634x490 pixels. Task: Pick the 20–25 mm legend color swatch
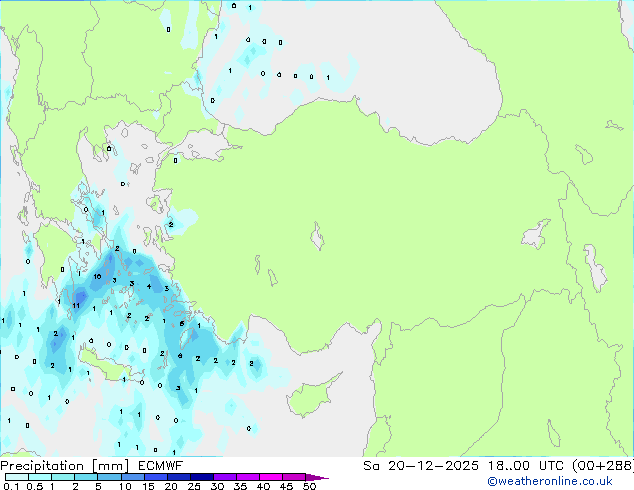tap(179, 477)
